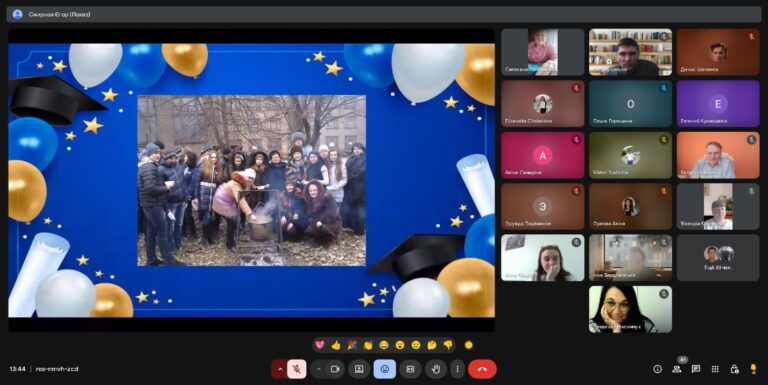Click the presenter avatar icon in top bar

click(x=18, y=14)
